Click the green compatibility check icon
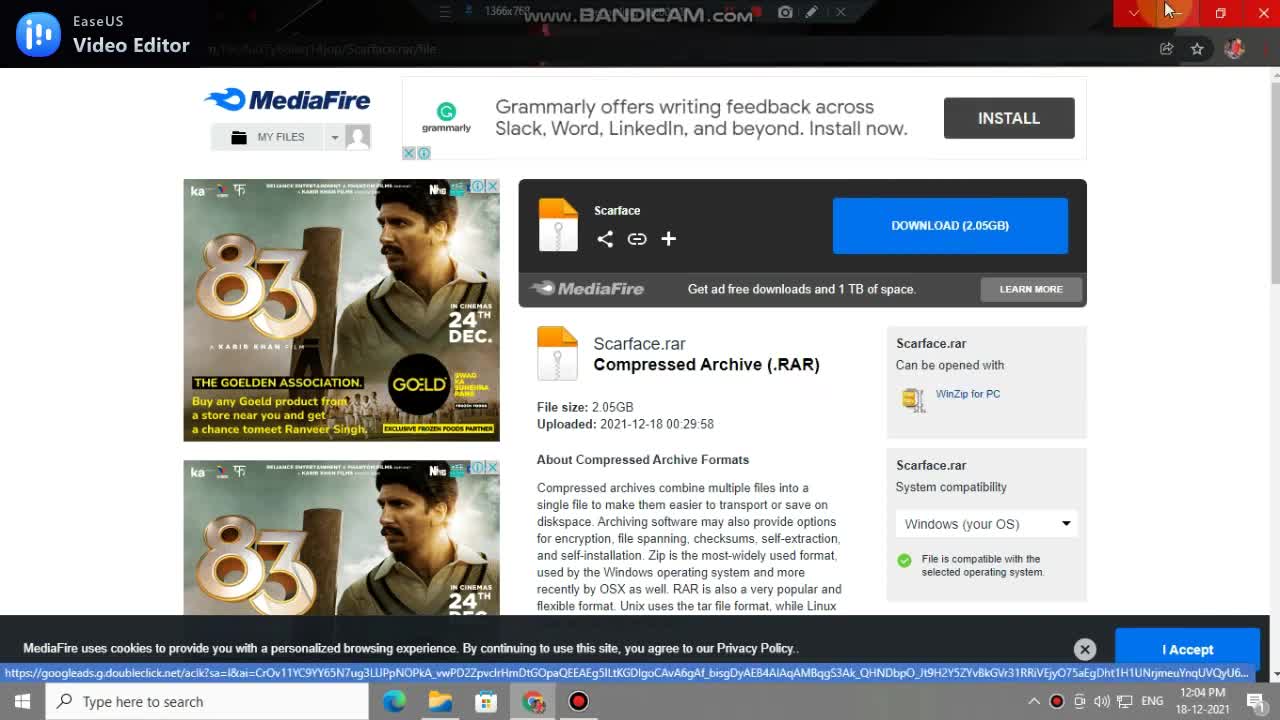This screenshot has width=1280, height=720. click(x=905, y=561)
